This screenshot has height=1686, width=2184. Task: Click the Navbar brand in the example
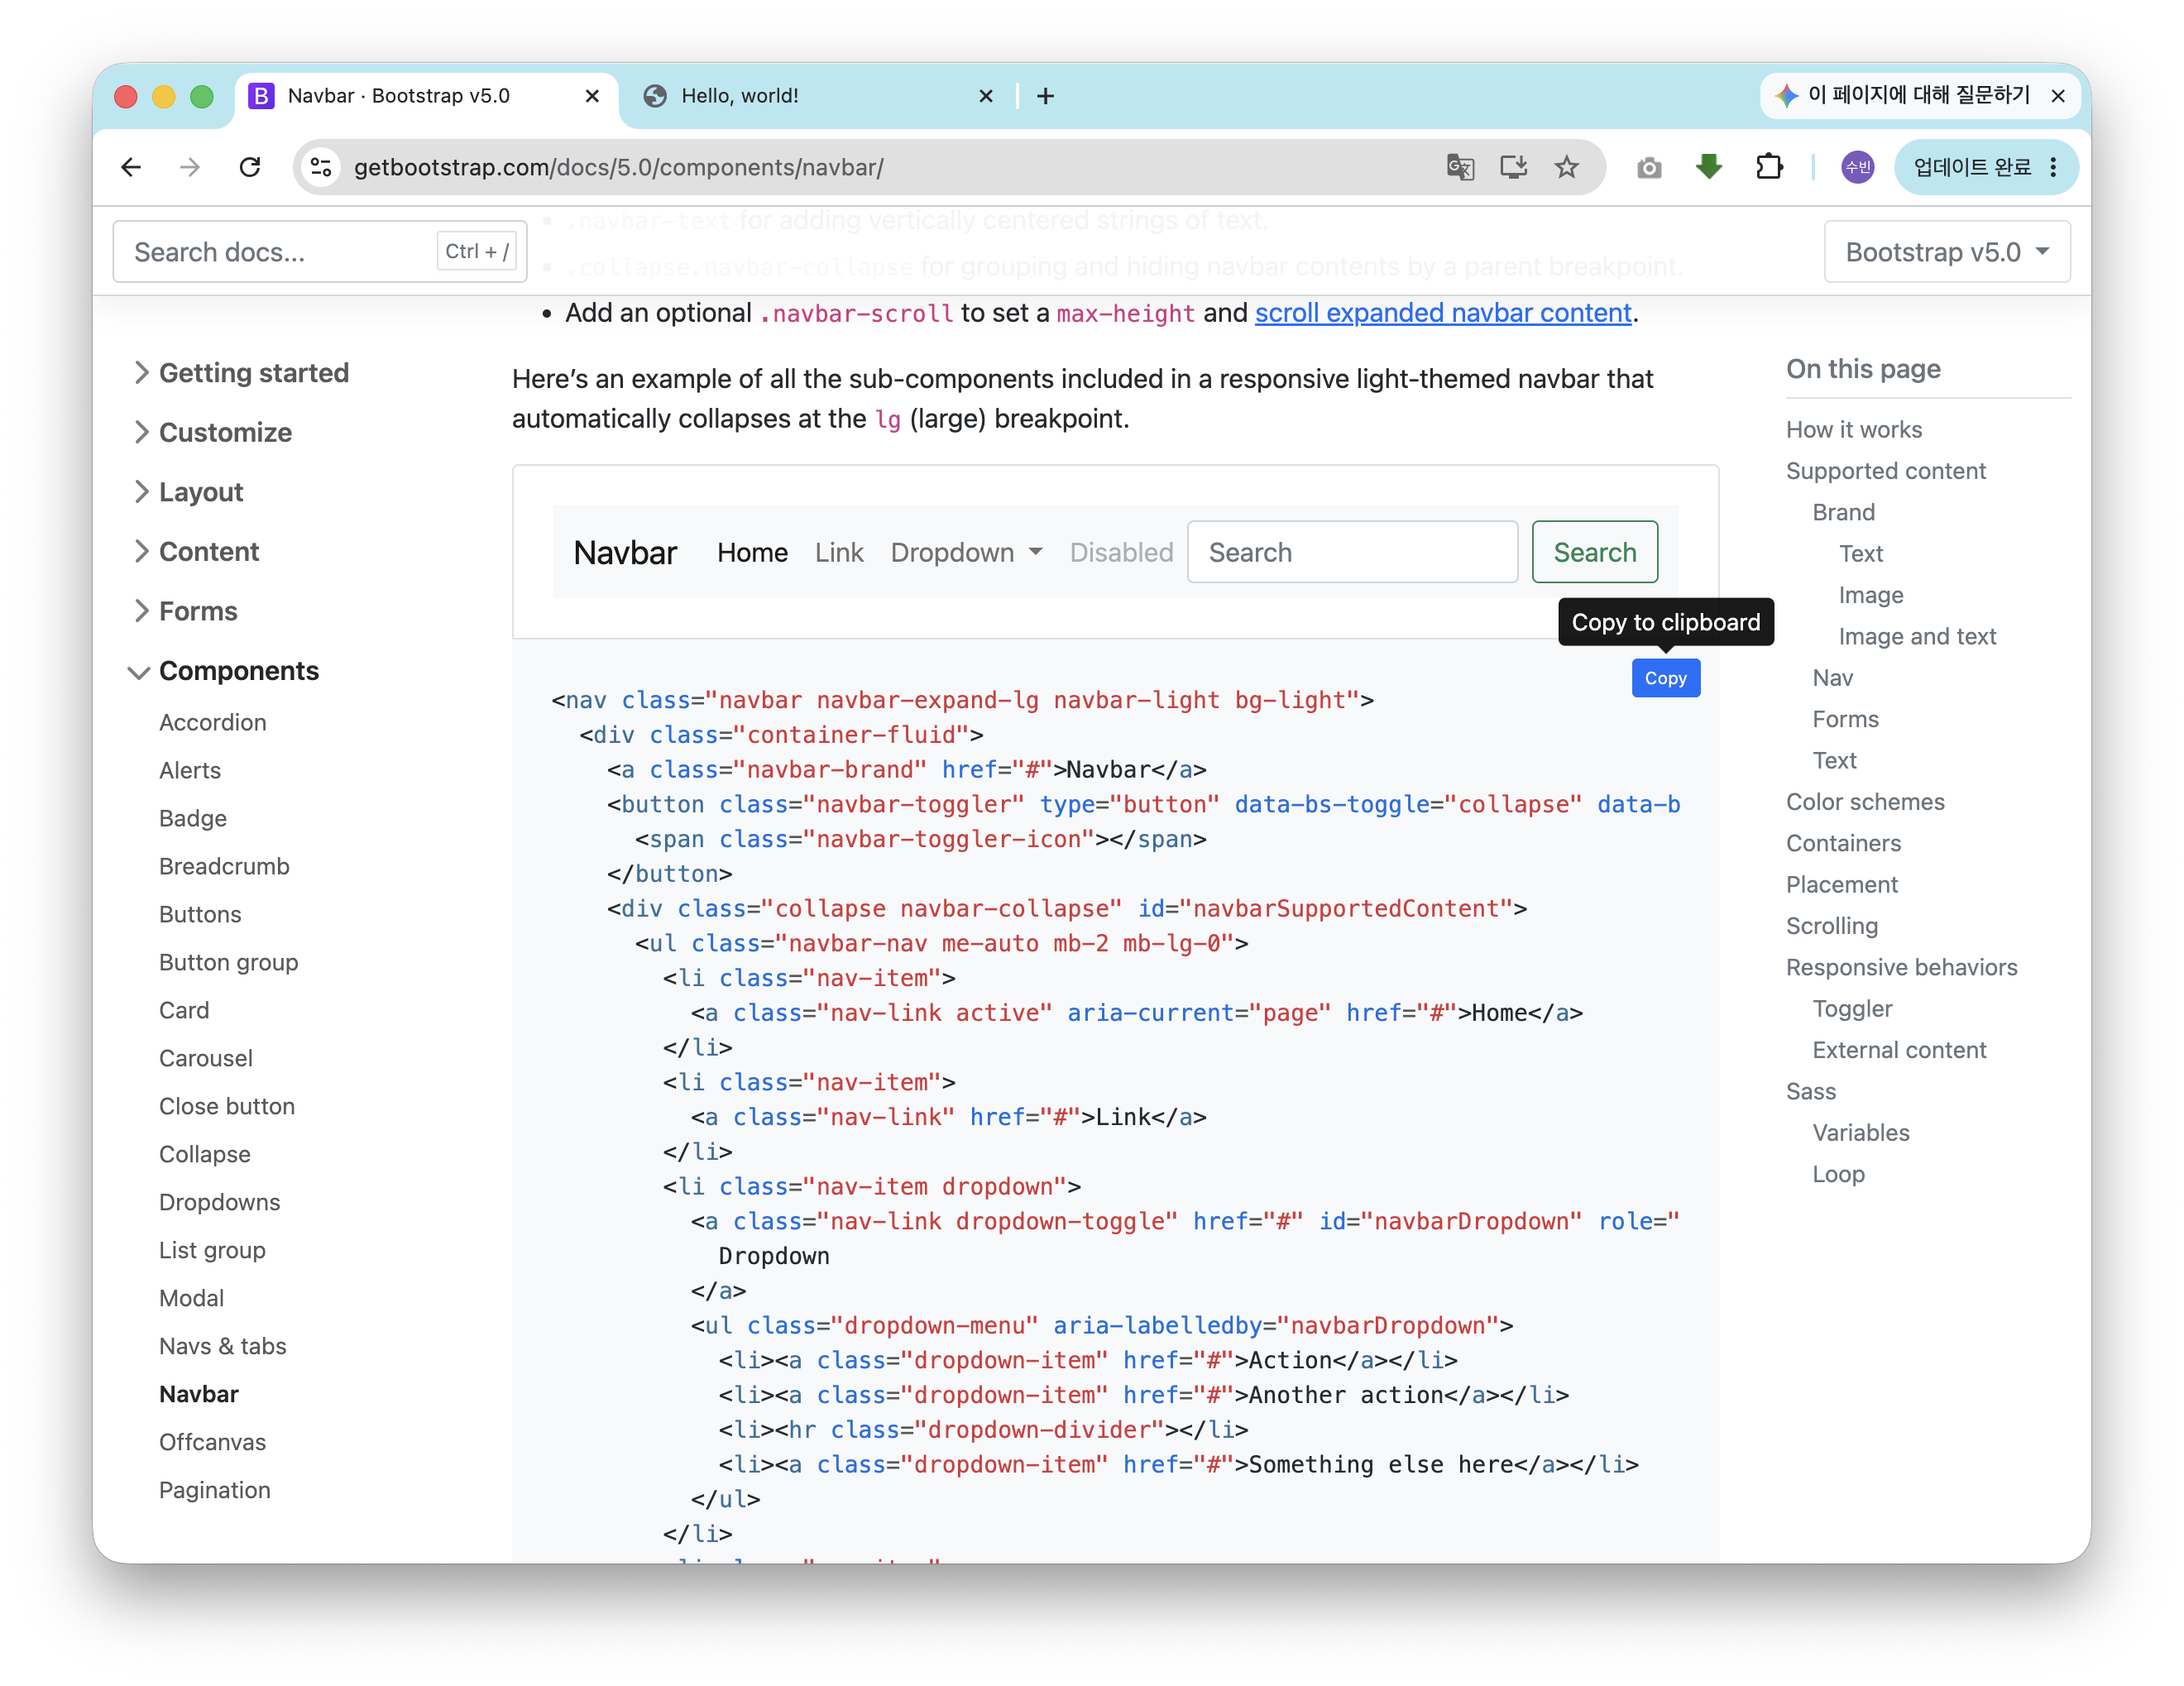coord(625,553)
